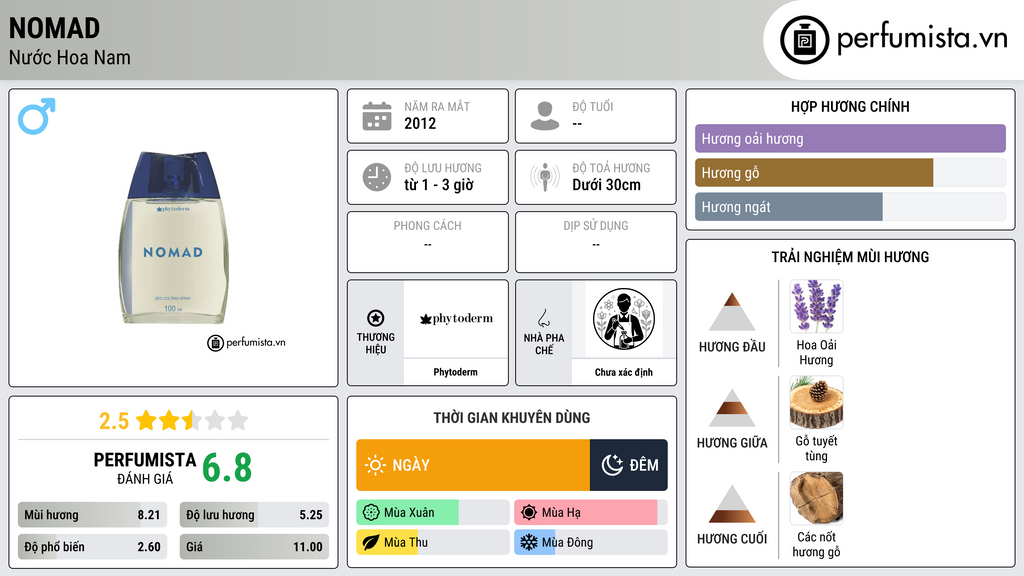Click the summer sun icon for Mùa Hạ
The image size is (1024, 576).
(x=529, y=513)
